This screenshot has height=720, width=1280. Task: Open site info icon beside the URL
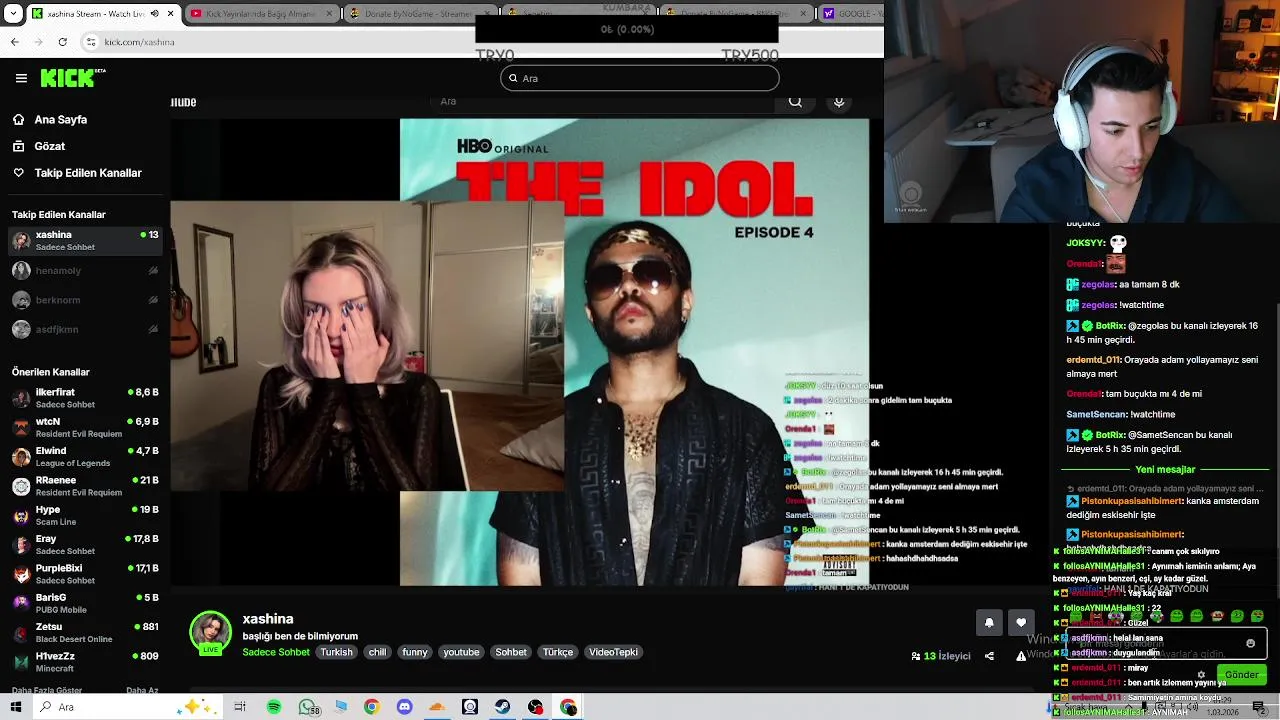tap(91, 42)
